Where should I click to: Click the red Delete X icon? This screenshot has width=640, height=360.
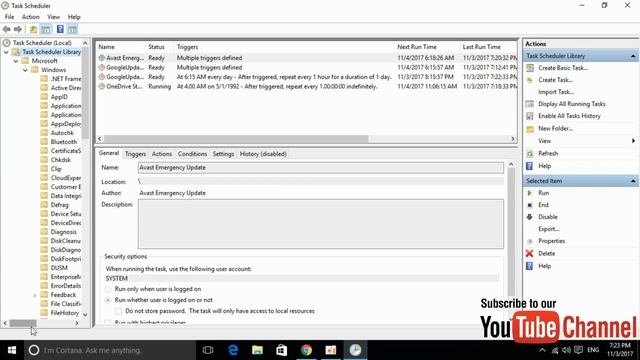pyautogui.click(x=530, y=253)
